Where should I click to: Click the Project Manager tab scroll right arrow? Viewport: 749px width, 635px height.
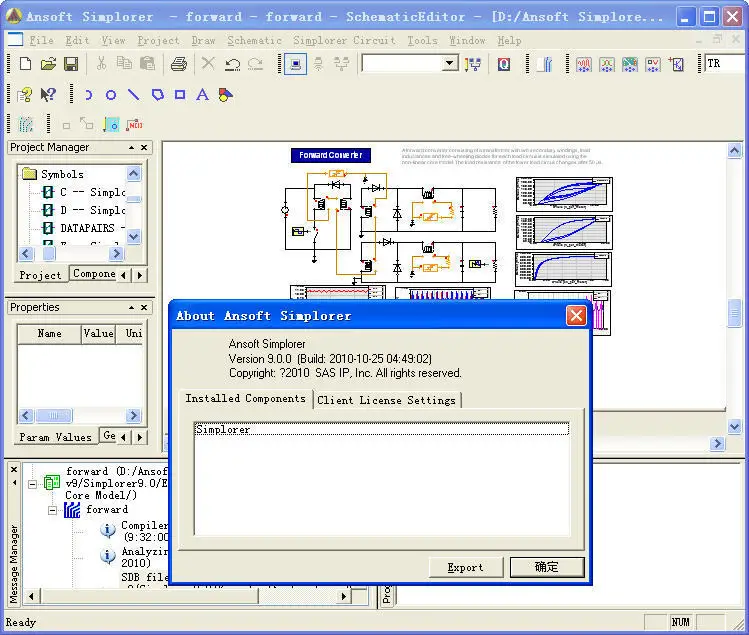(139, 275)
